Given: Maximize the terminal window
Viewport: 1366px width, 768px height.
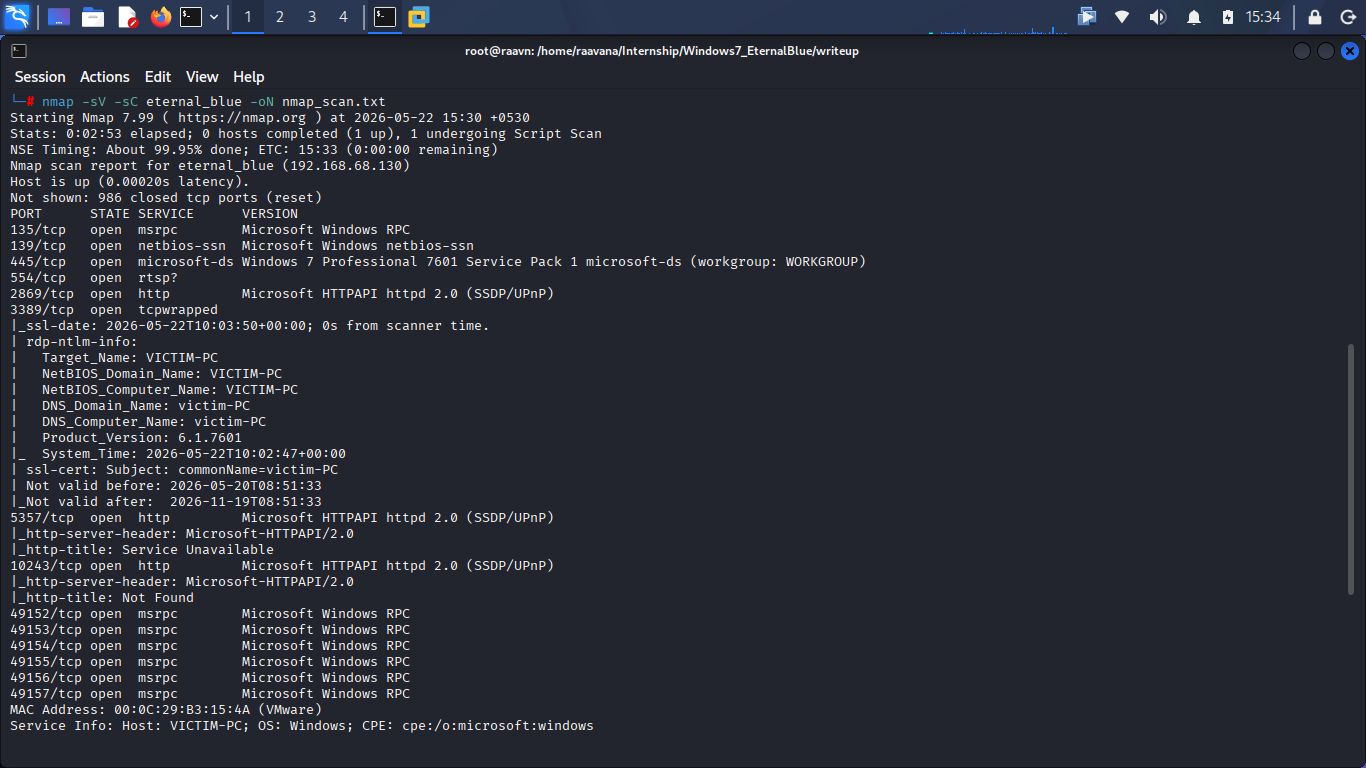Looking at the screenshot, I should click(x=1326, y=51).
